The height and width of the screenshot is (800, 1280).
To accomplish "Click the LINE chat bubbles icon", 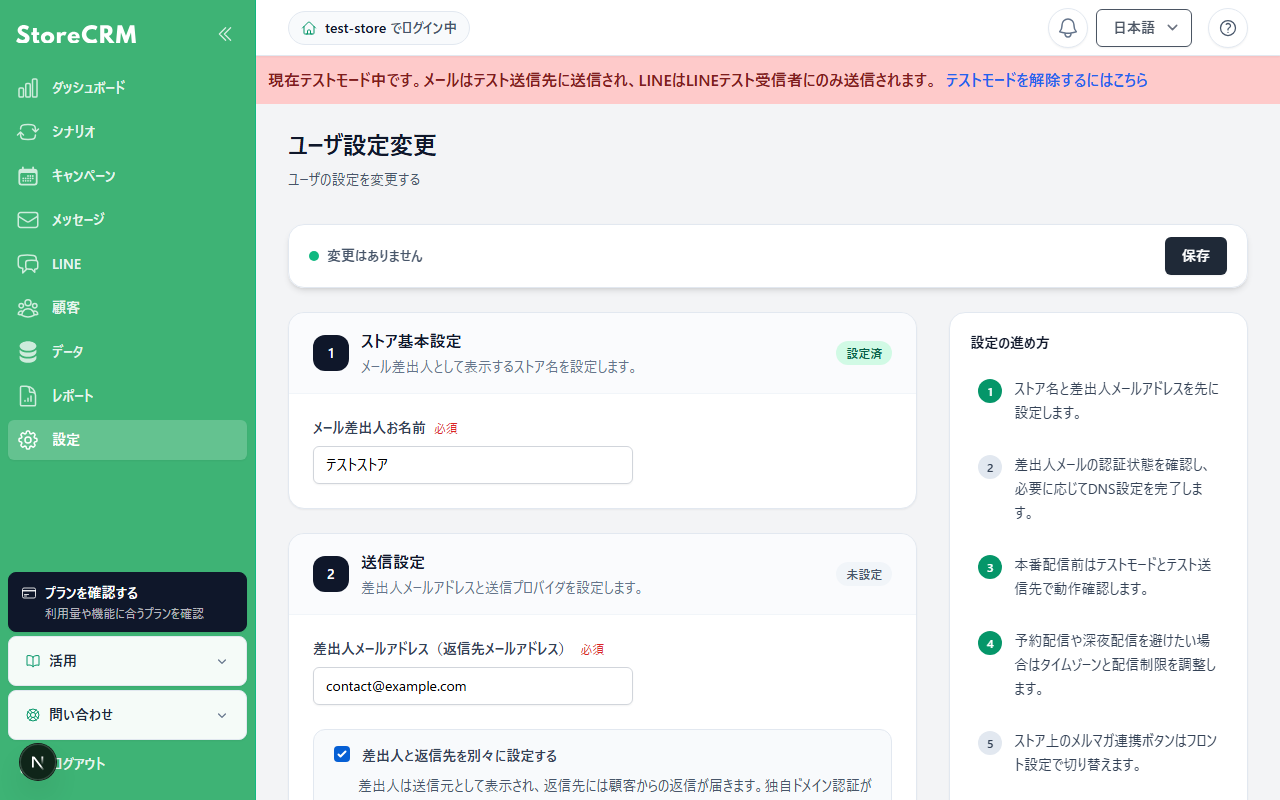I will (x=28, y=264).
